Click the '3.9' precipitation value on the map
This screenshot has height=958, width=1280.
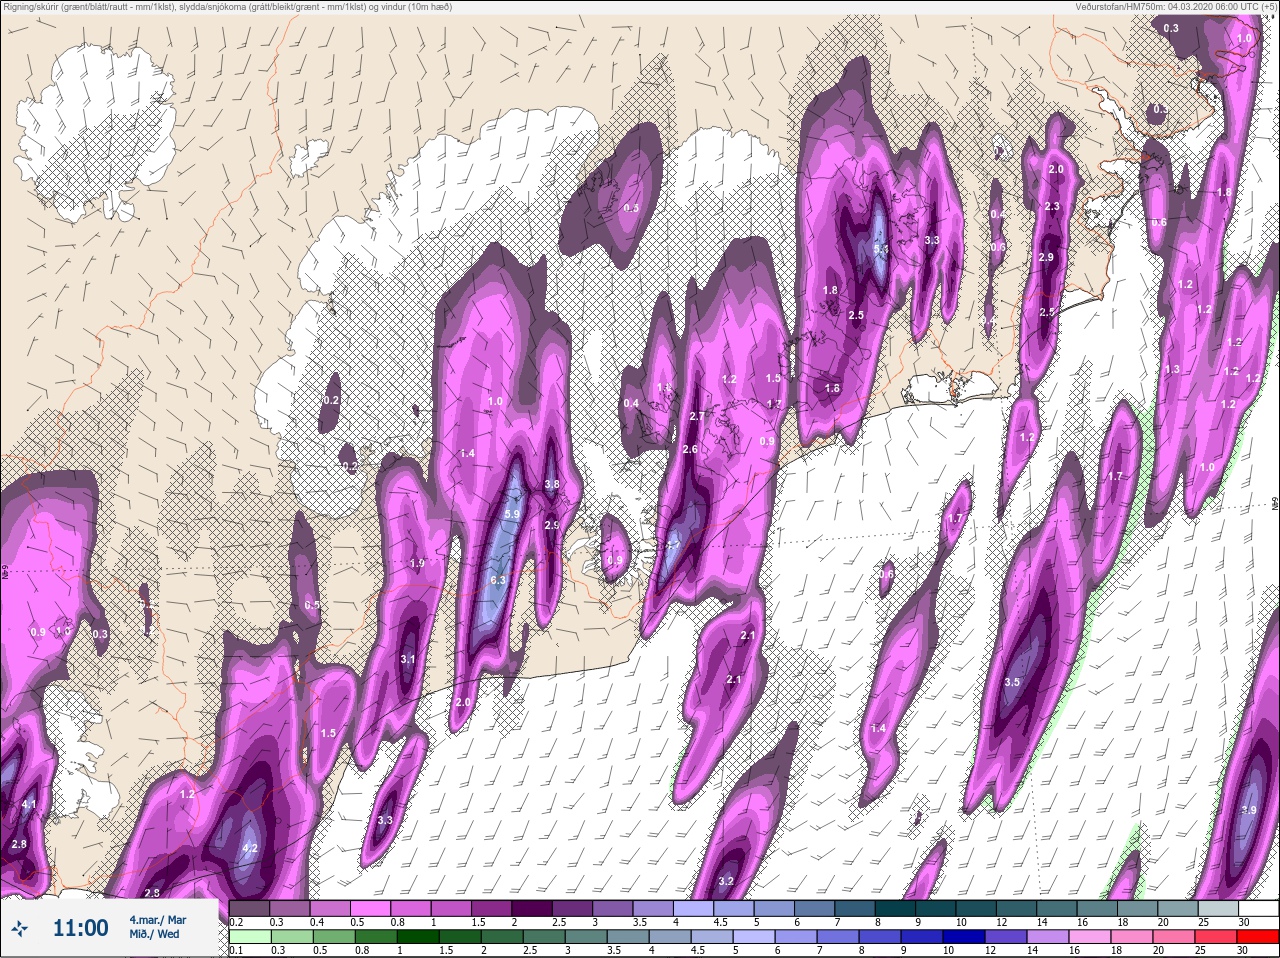click(x=1249, y=810)
